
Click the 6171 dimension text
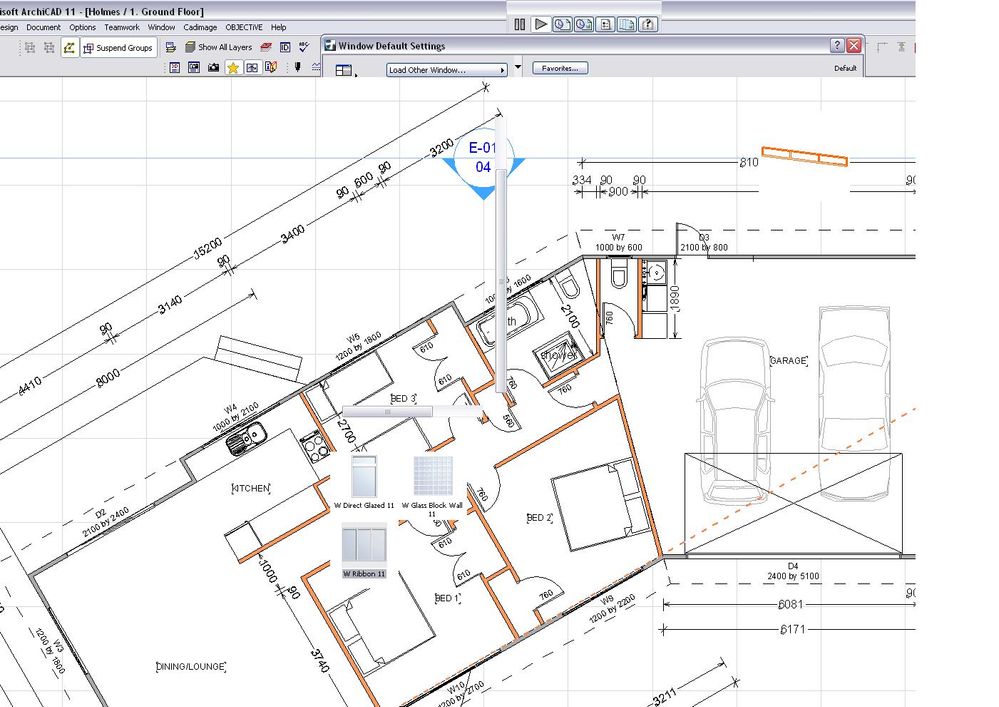[x=793, y=629]
